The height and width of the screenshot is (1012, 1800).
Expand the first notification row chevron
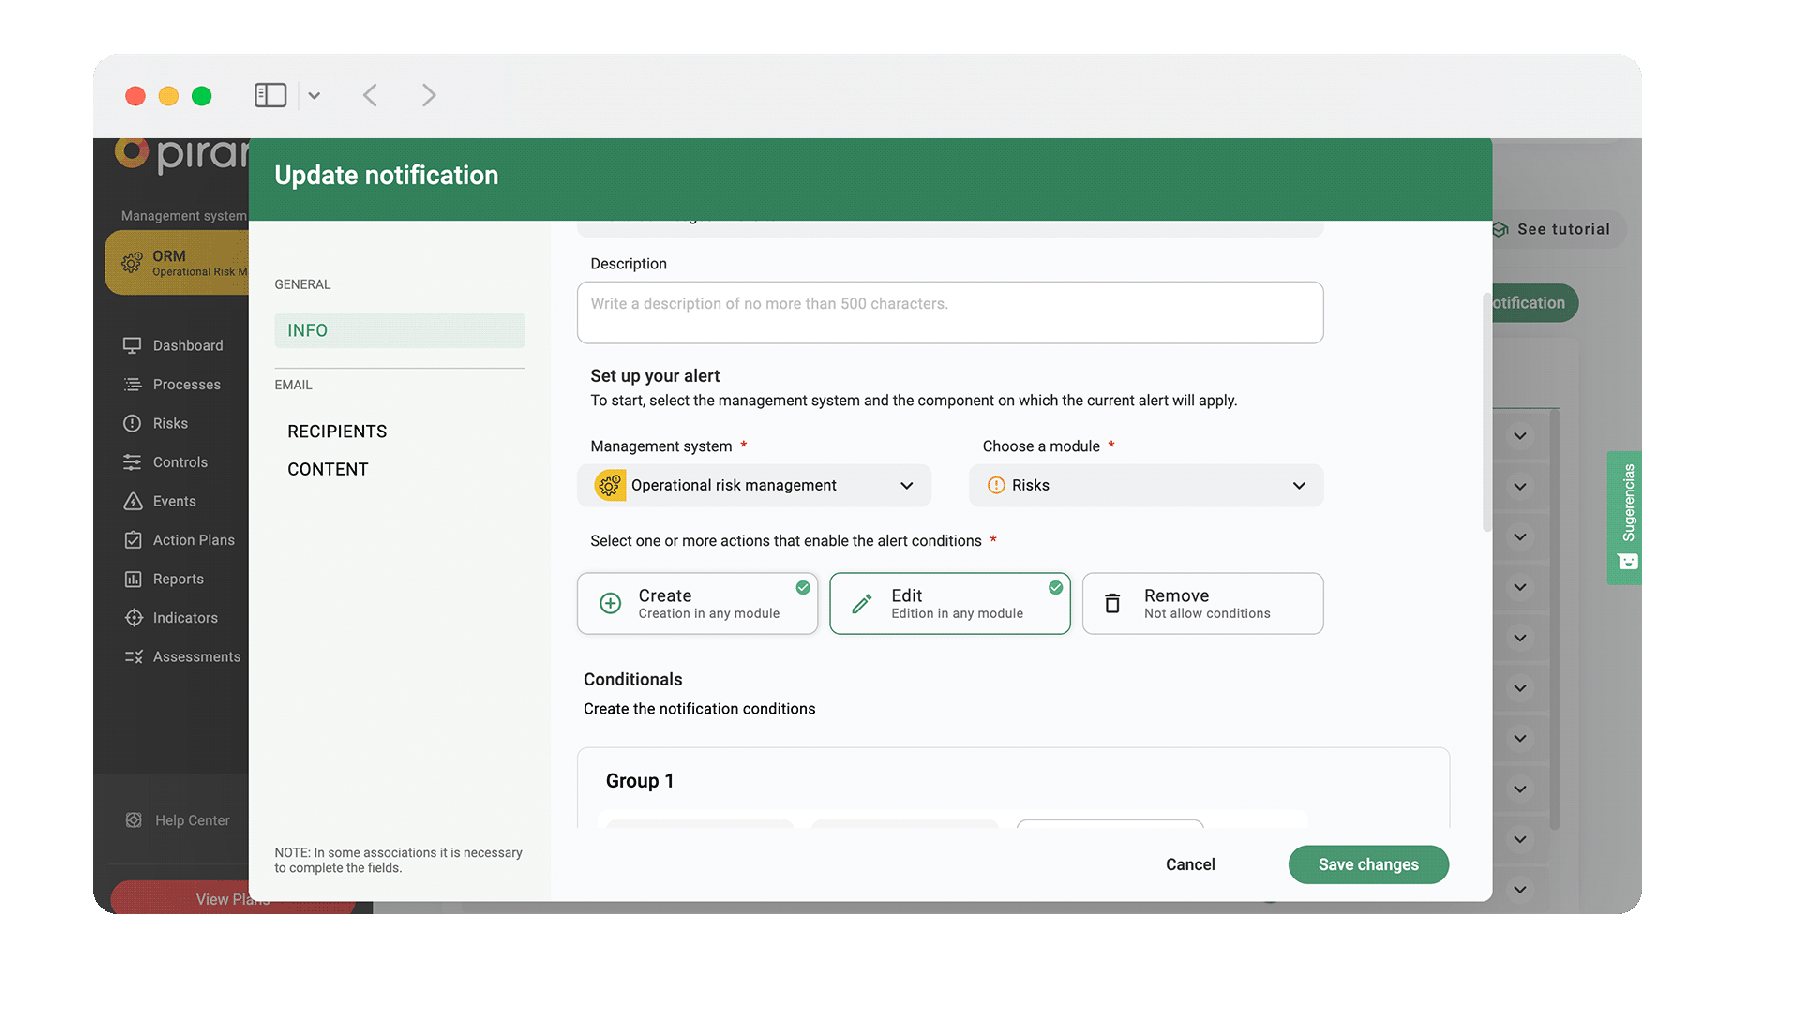coord(1519,435)
